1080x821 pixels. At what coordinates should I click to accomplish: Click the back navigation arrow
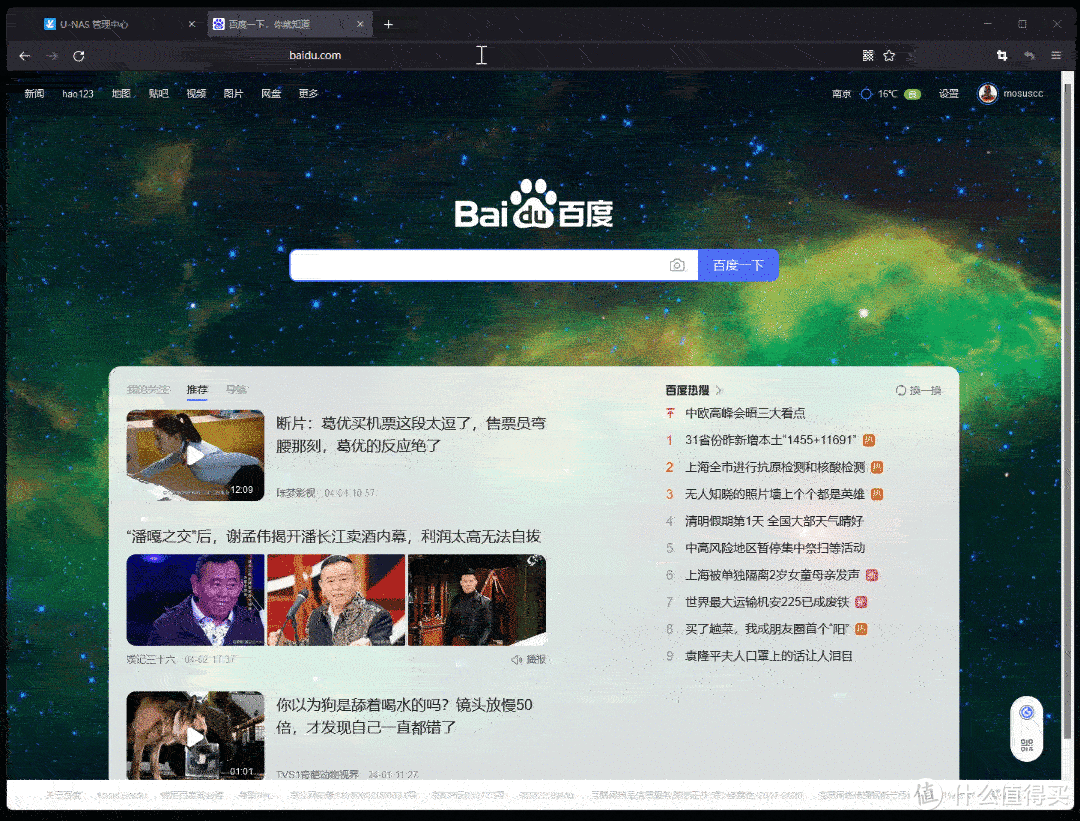point(24,56)
